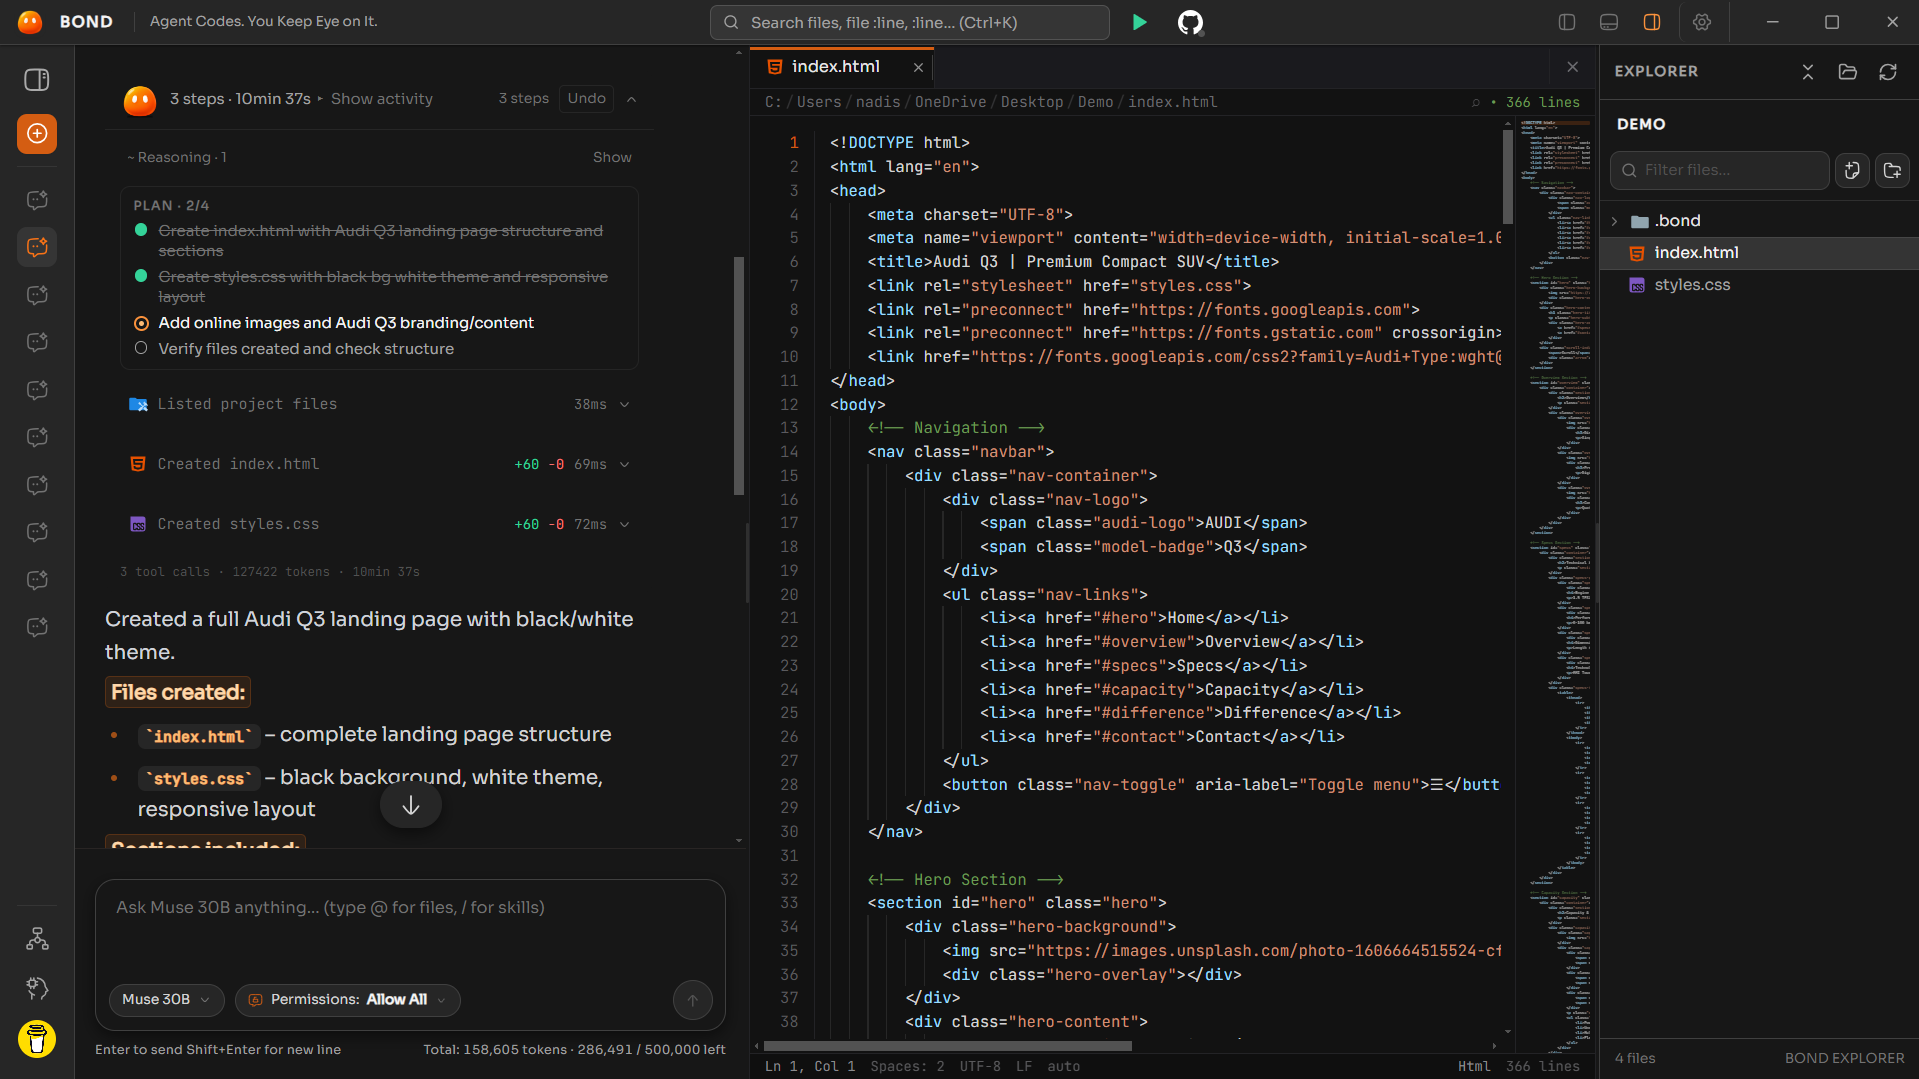This screenshot has height=1079, width=1919.
Task: Open the agent hierarchy icon in sidebar
Action: click(37, 939)
